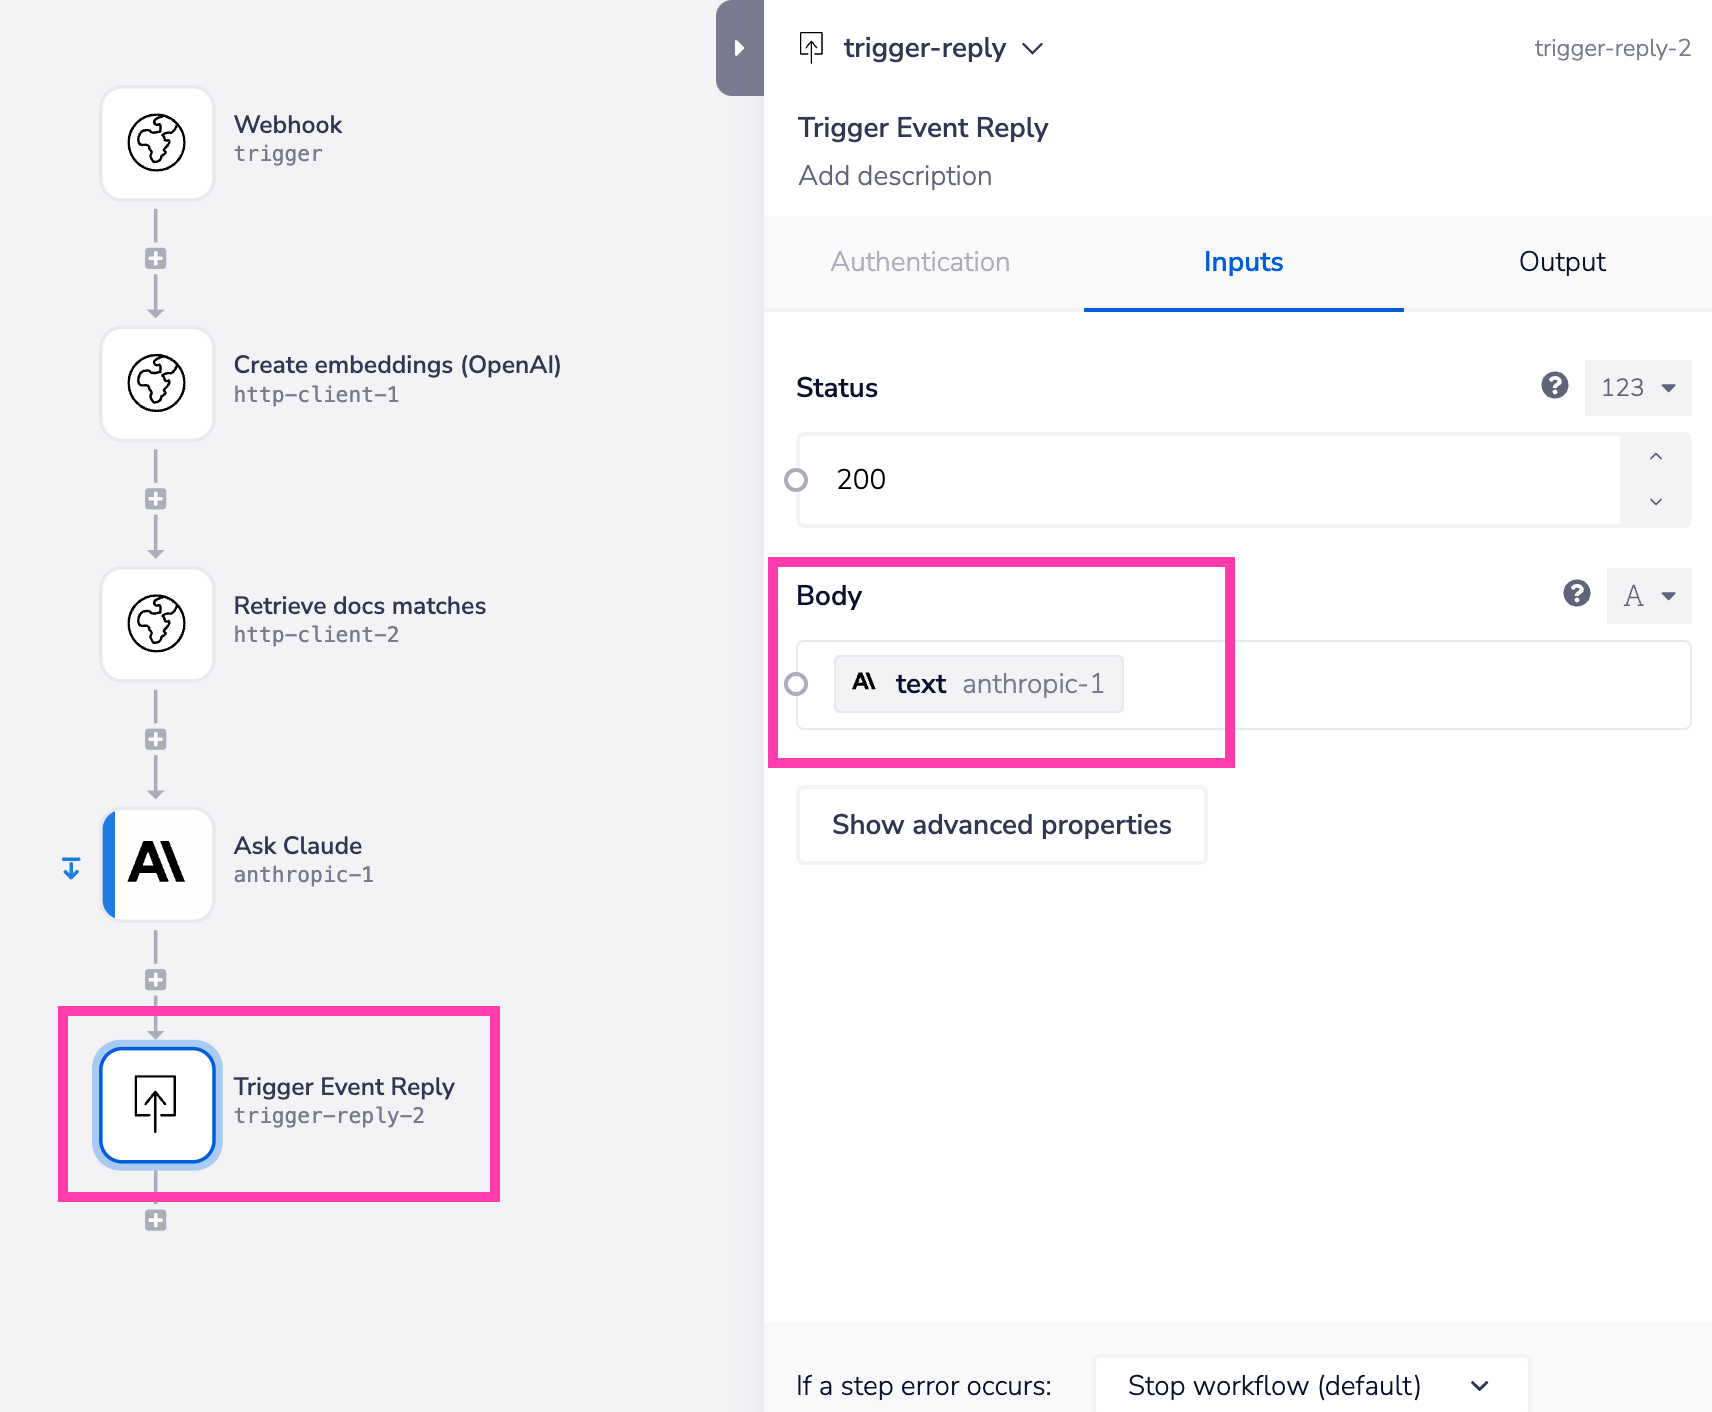This screenshot has height=1412, width=1712.
Task: Click the help icon next to Status
Action: click(x=1554, y=386)
